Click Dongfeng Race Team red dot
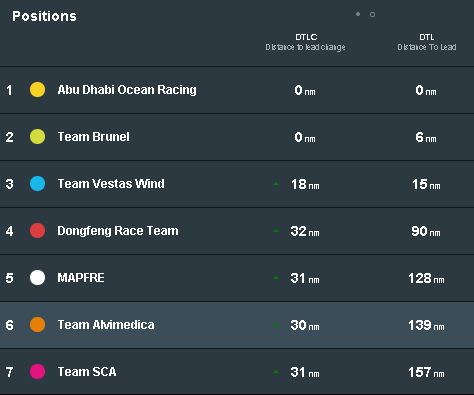The height and width of the screenshot is (395, 474). coord(37,231)
